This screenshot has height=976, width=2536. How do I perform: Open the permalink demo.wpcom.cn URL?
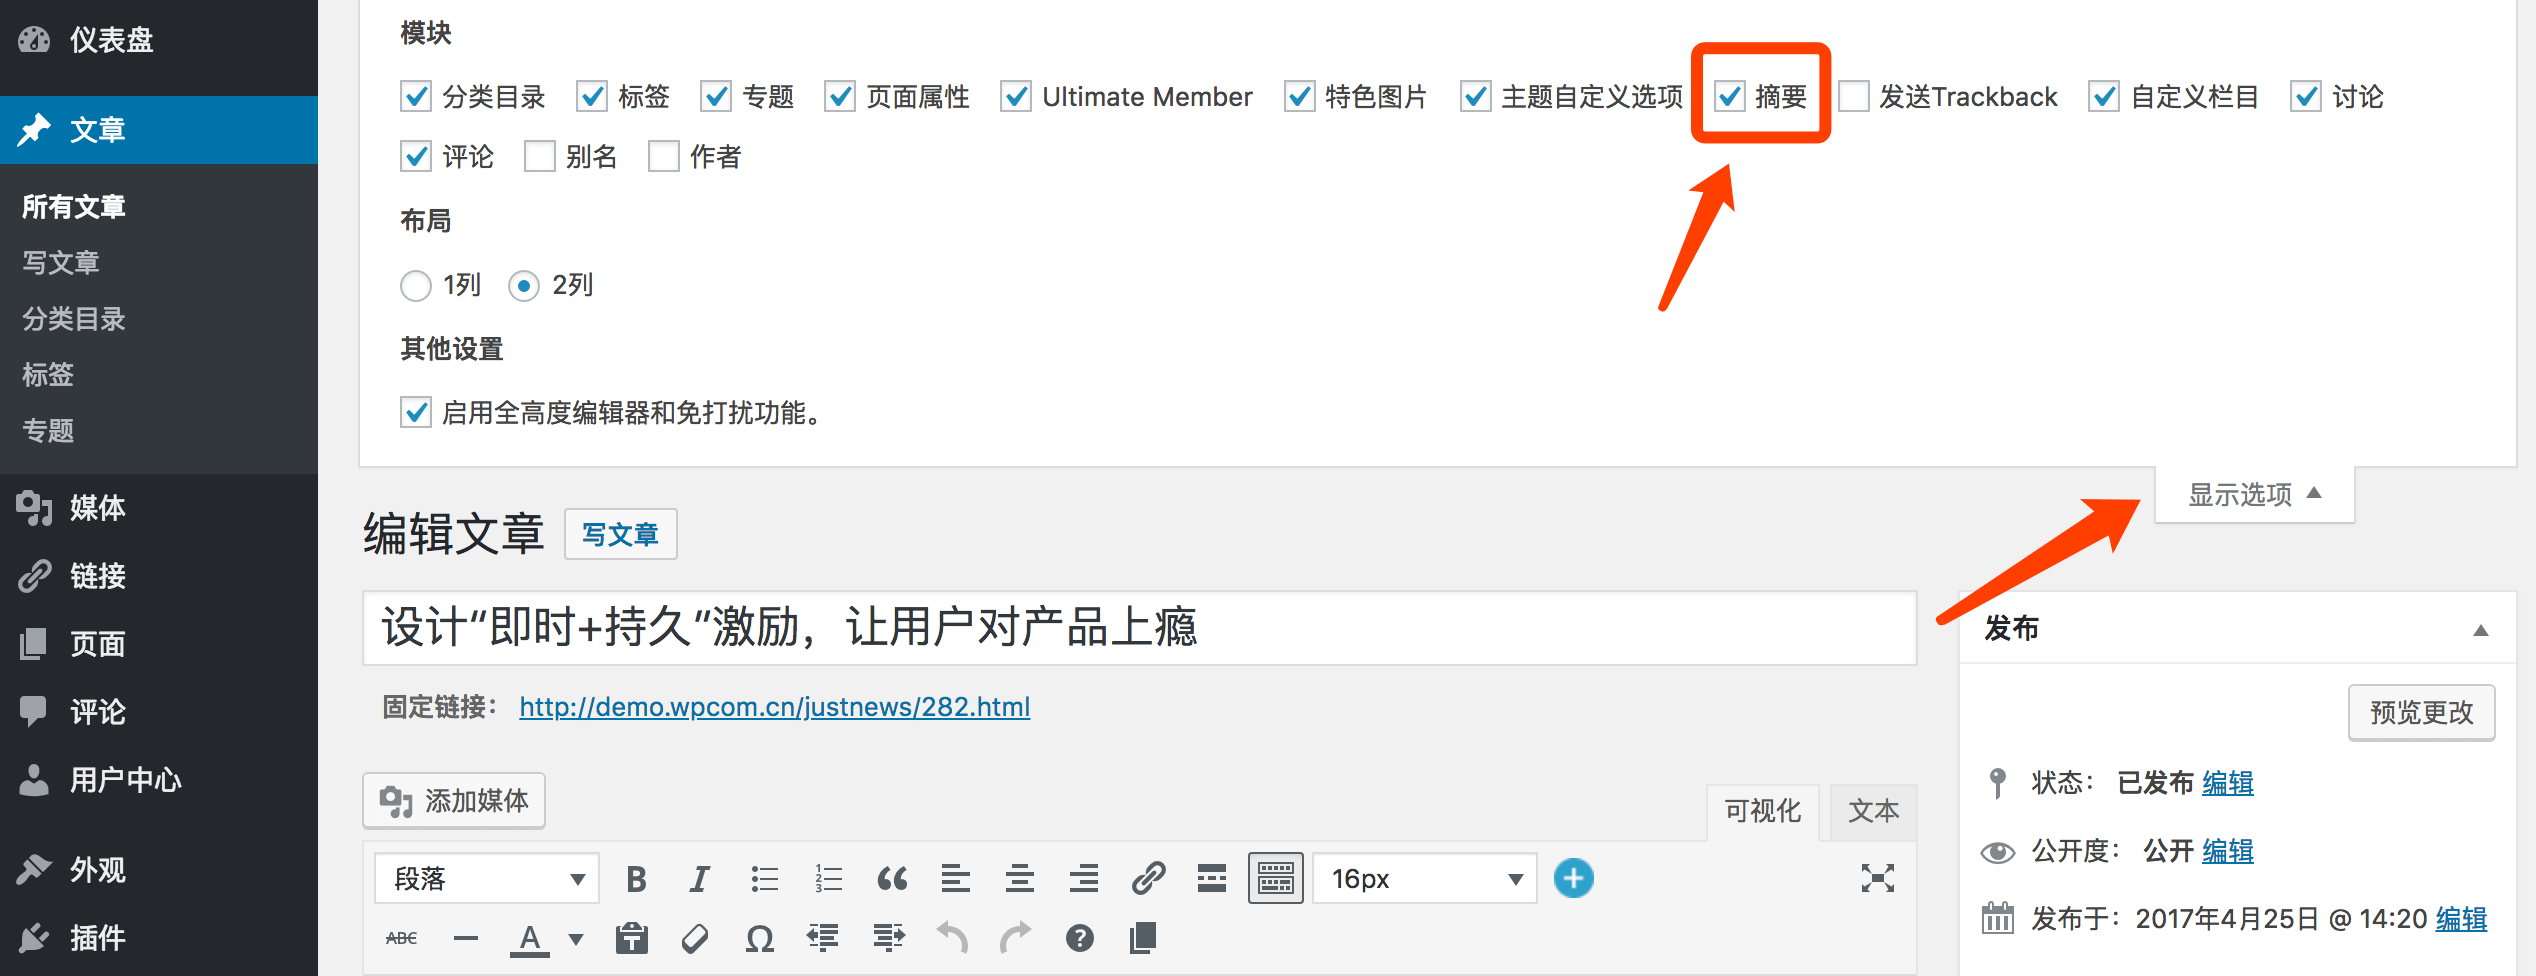tap(774, 707)
